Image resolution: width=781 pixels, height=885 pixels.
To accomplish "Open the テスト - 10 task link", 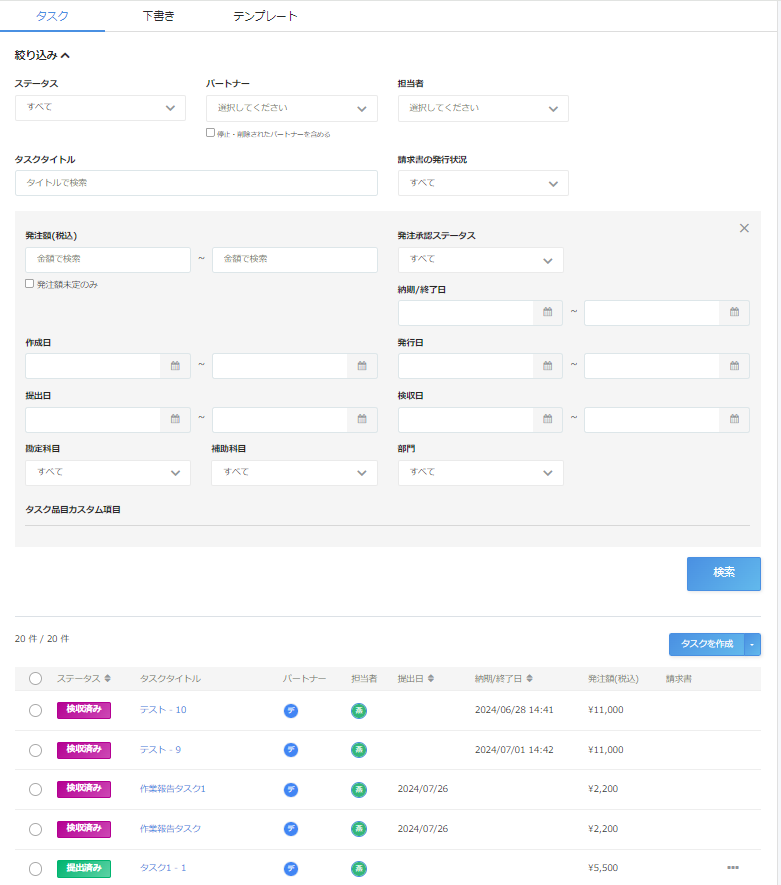I will [163, 710].
